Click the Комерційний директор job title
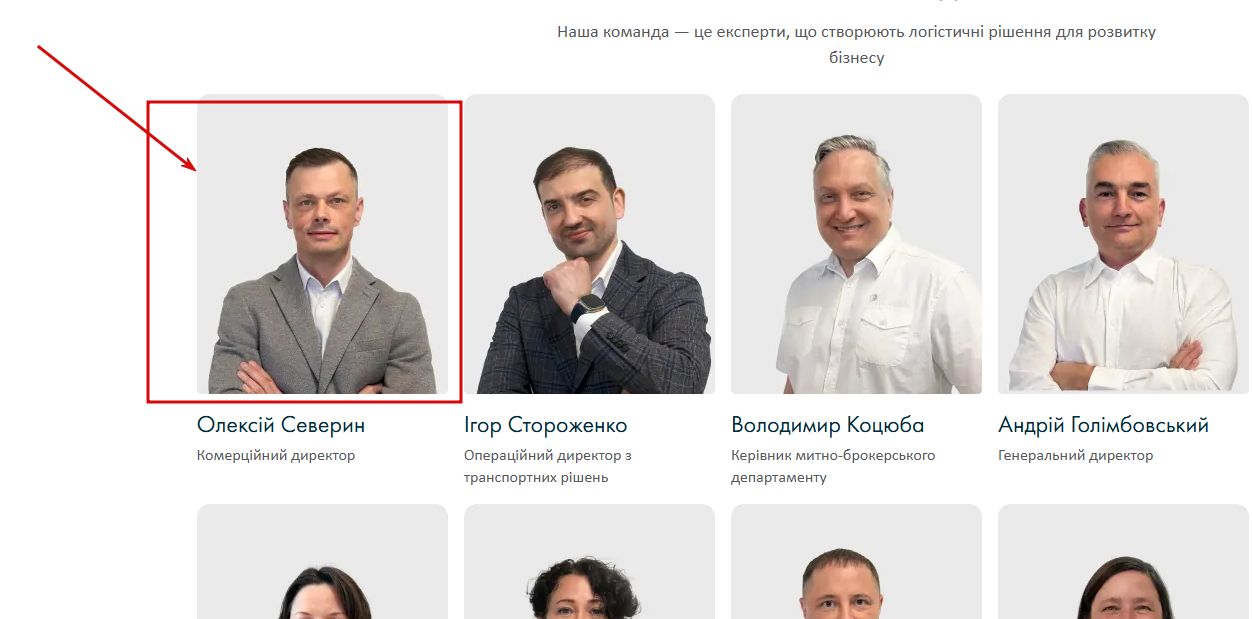The width and height of the screenshot is (1252, 619). [276, 455]
